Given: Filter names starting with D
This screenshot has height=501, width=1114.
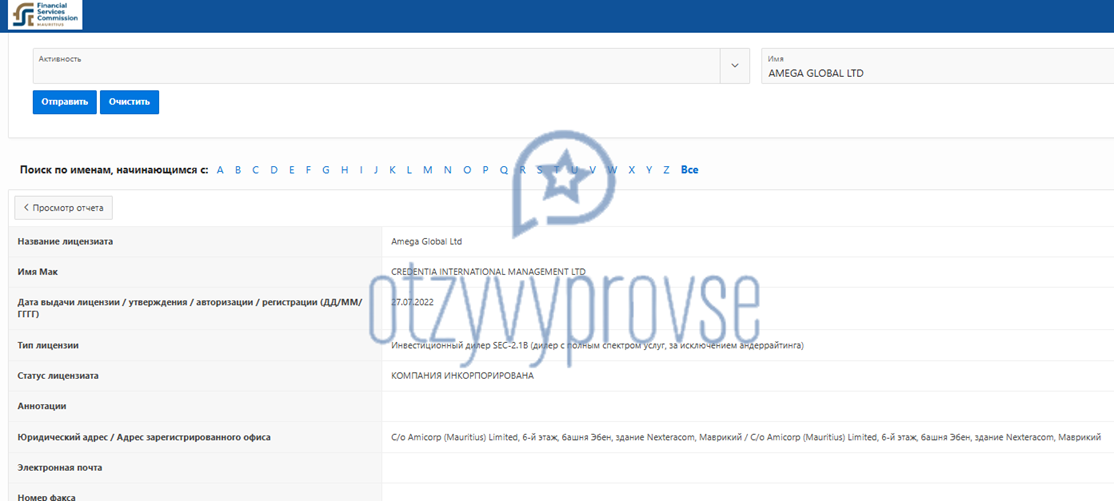Looking at the screenshot, I should tap(274, 170).
